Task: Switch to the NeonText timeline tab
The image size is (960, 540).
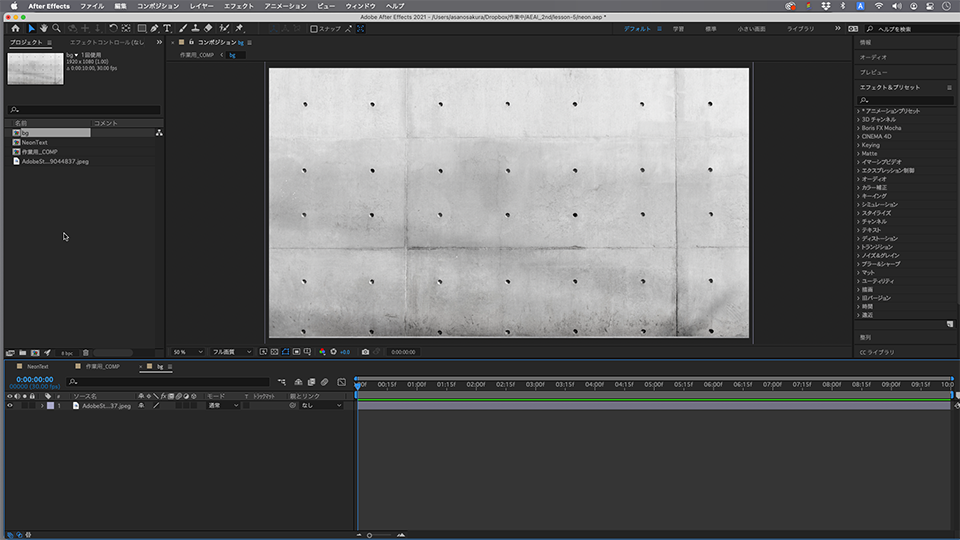Action: (x=35, y=367)
